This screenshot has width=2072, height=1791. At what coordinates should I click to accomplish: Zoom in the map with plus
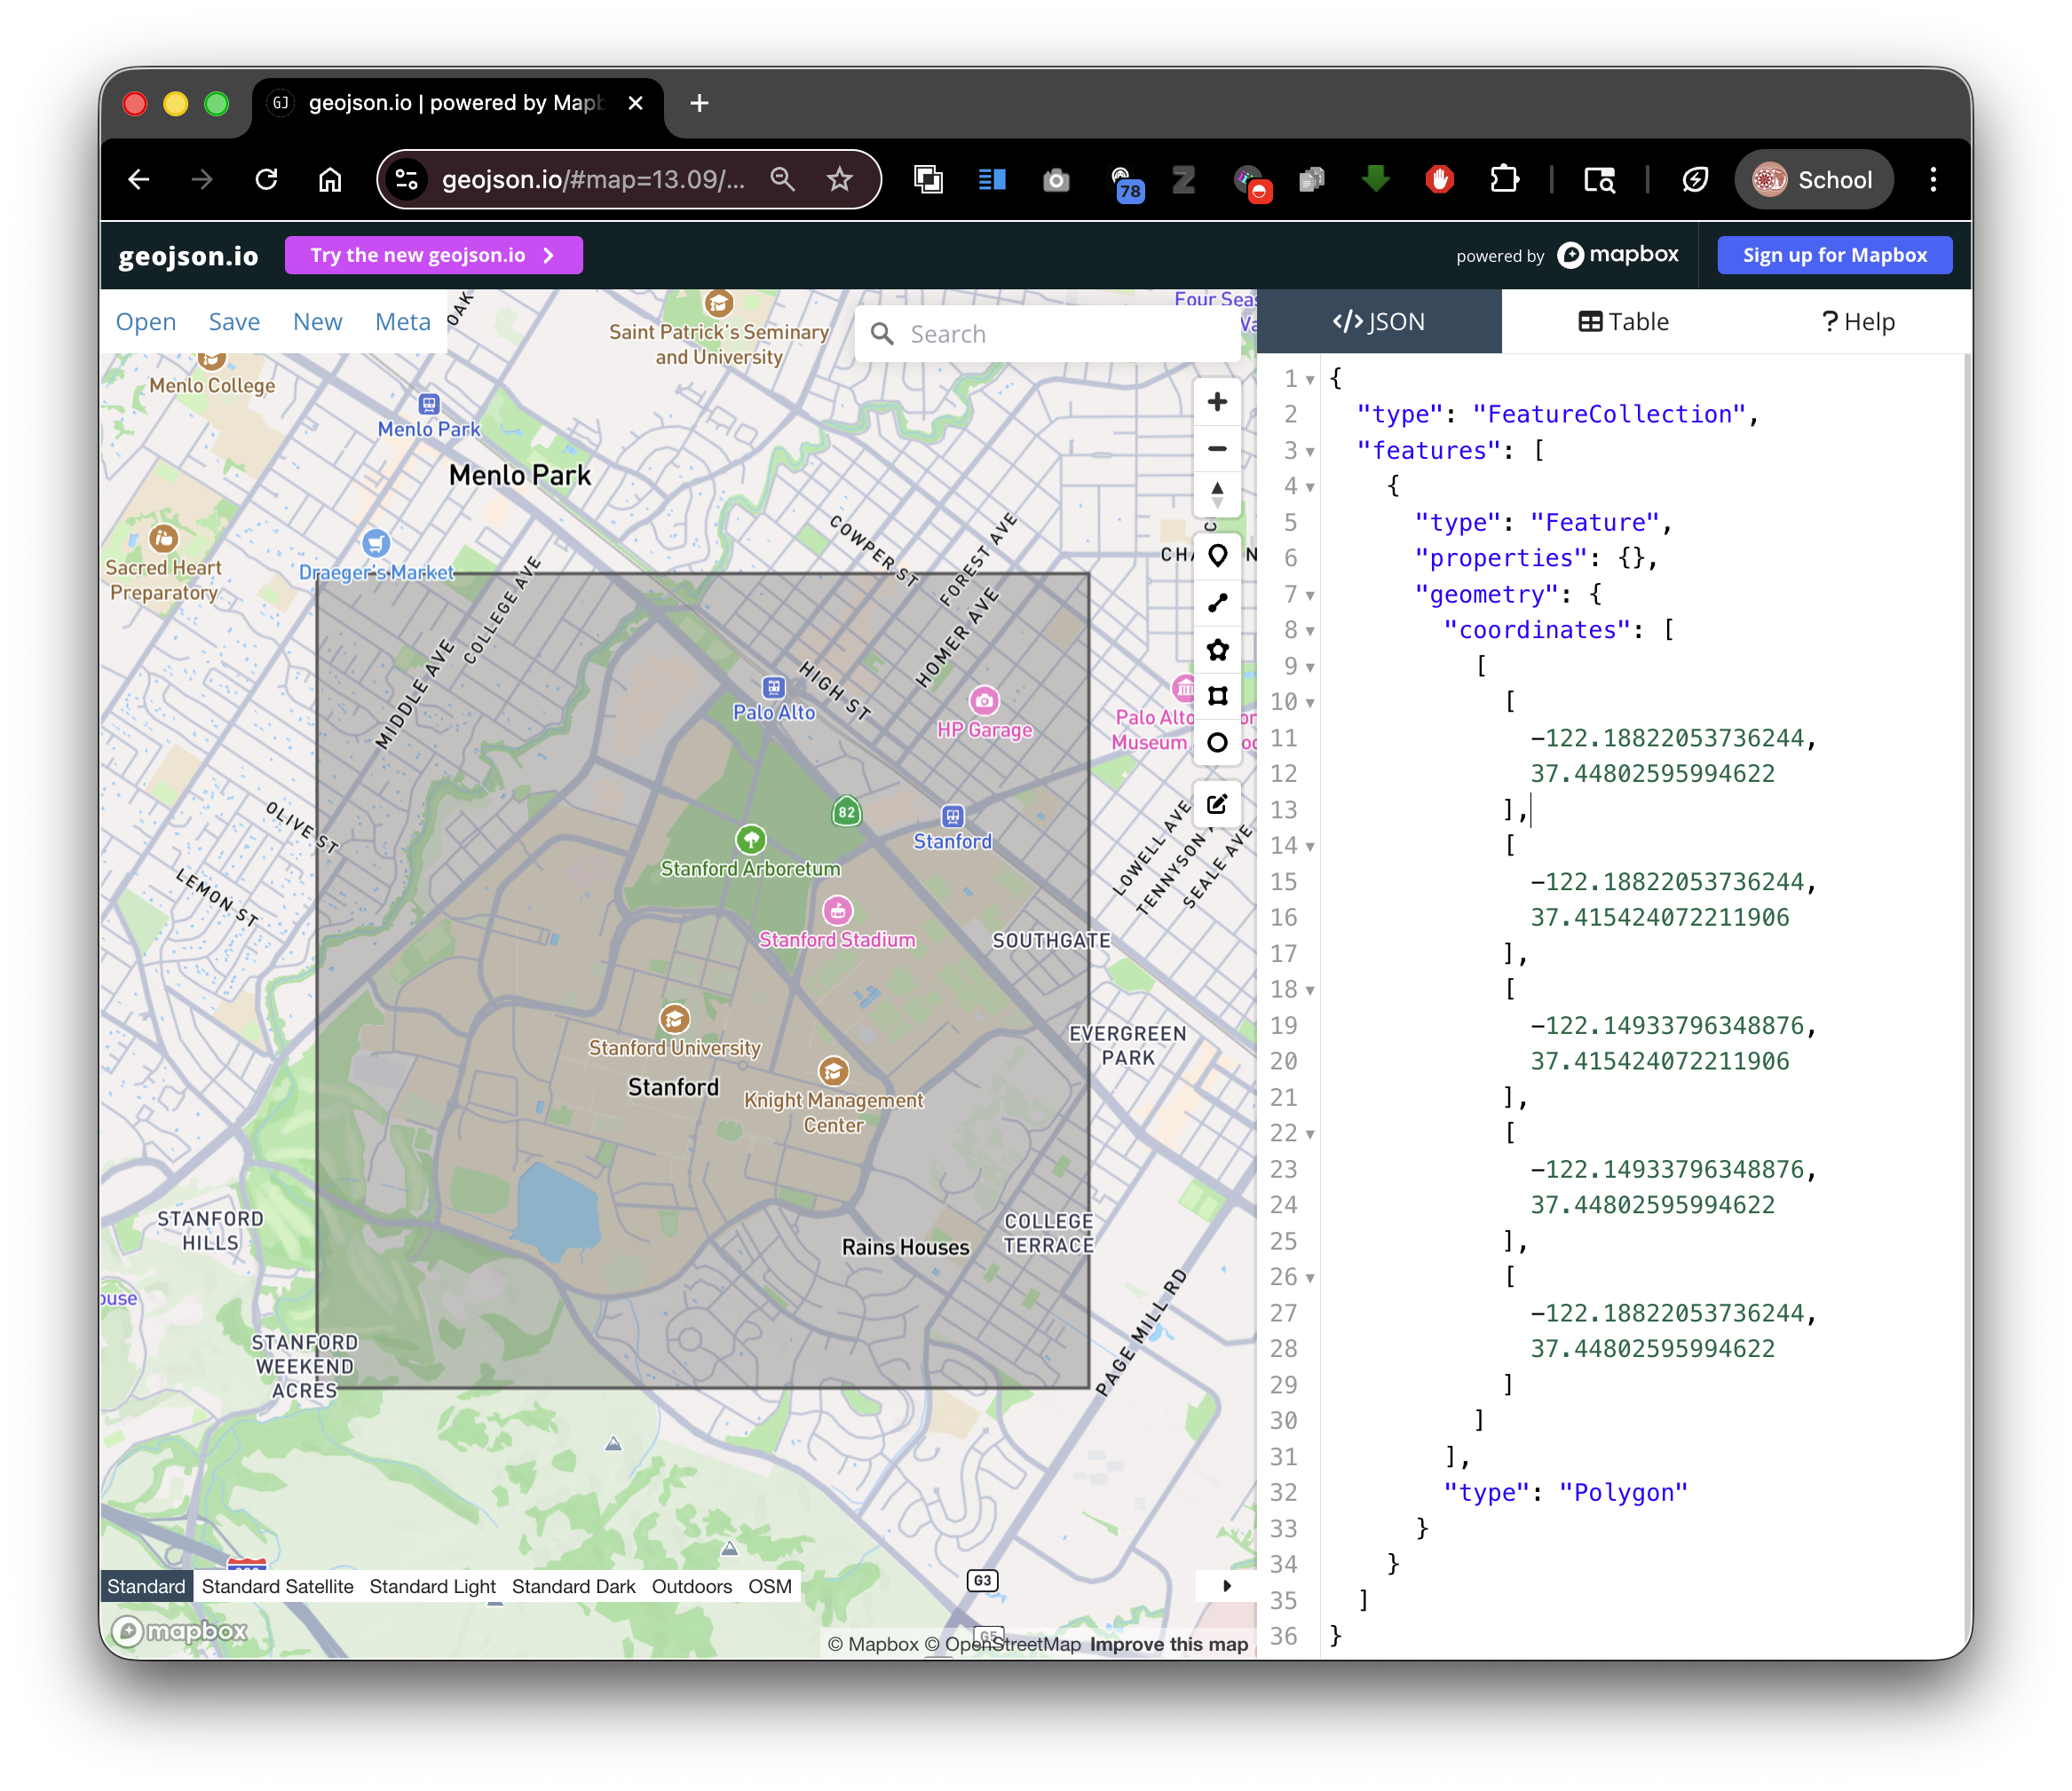1217,402
